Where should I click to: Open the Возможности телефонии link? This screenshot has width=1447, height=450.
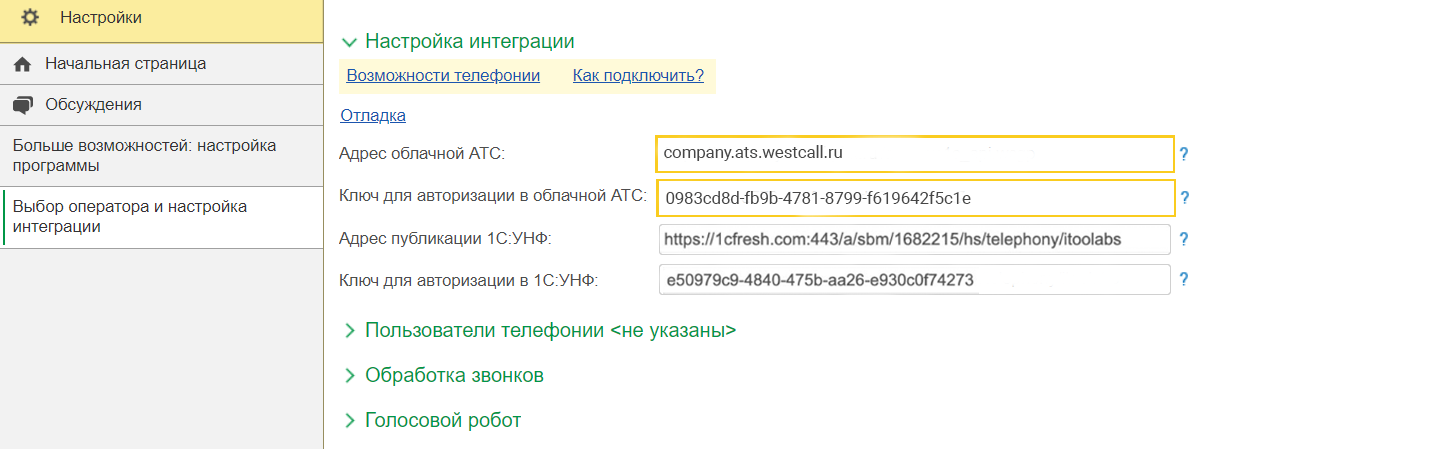(x=443, y=76)
